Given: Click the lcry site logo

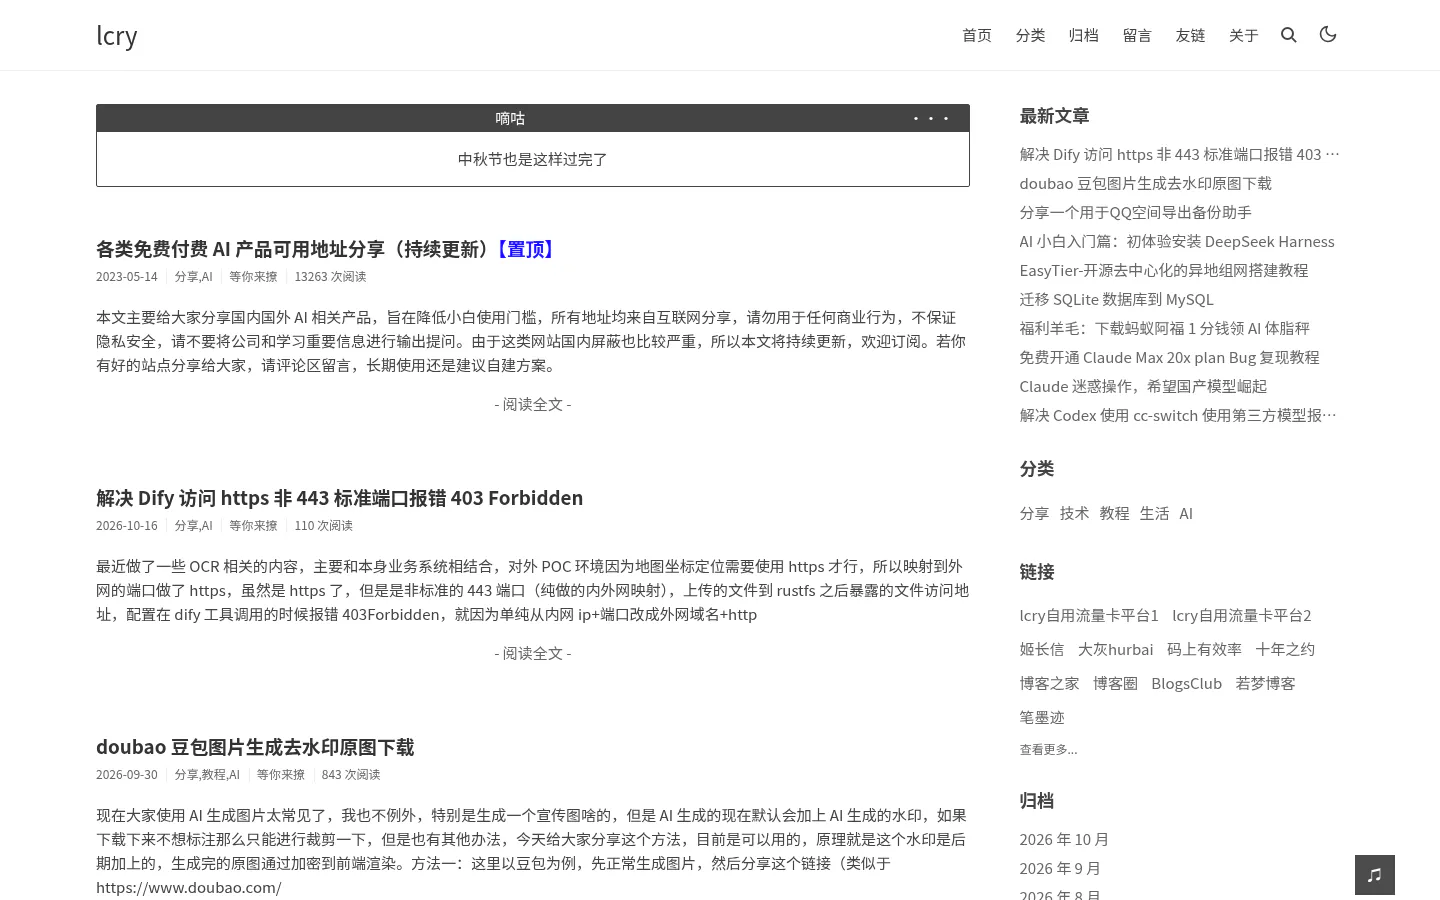Looking at the screenshot, I should point(117,35).
